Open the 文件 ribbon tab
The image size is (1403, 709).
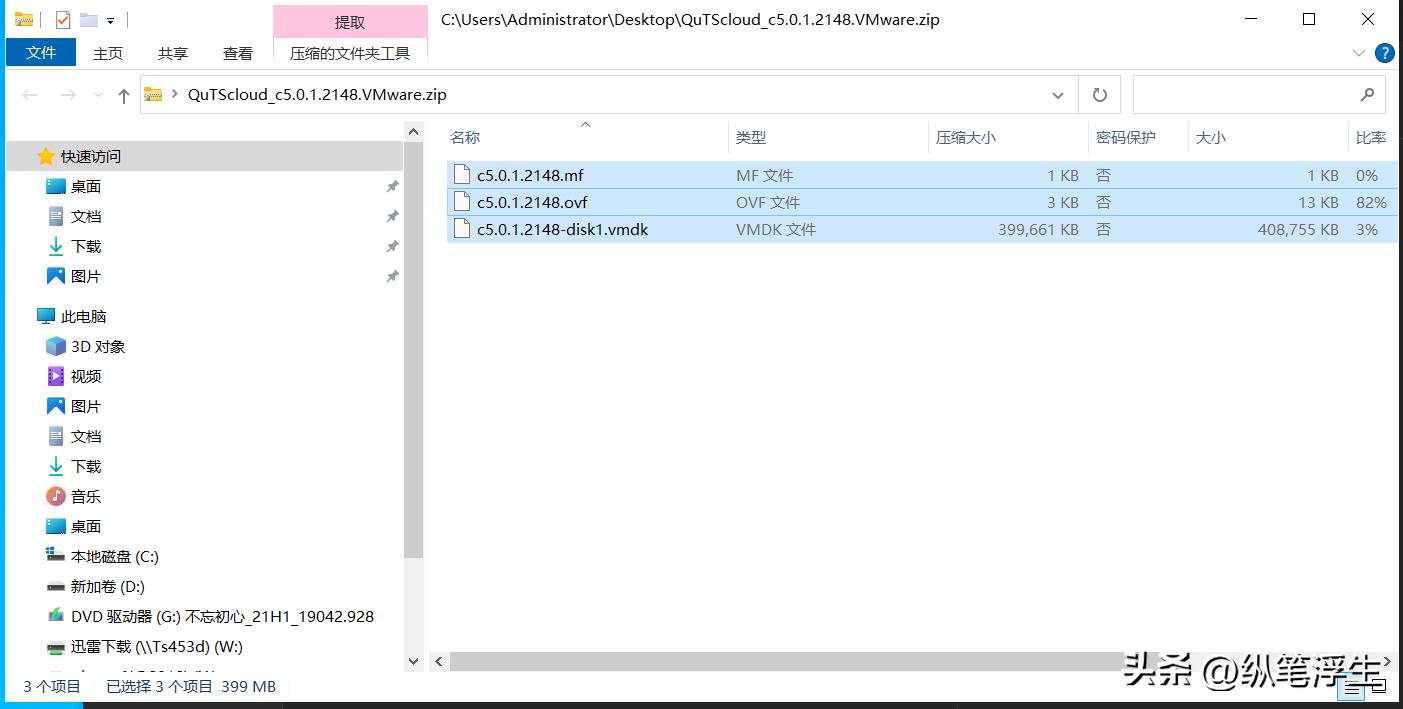click(x=41, y=52)
